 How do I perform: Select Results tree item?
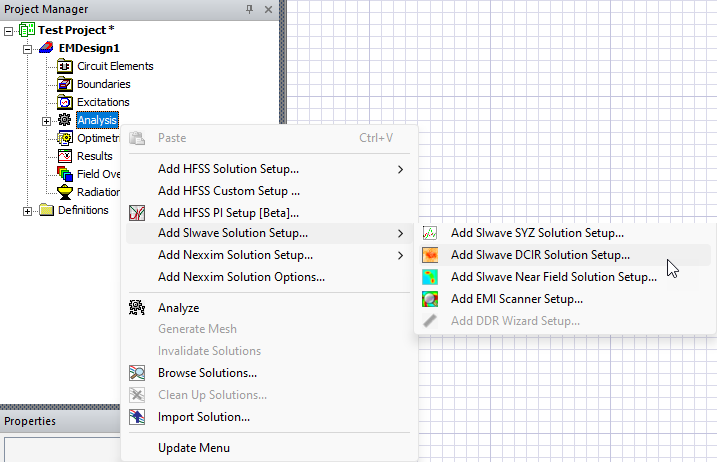click(95, 156)
